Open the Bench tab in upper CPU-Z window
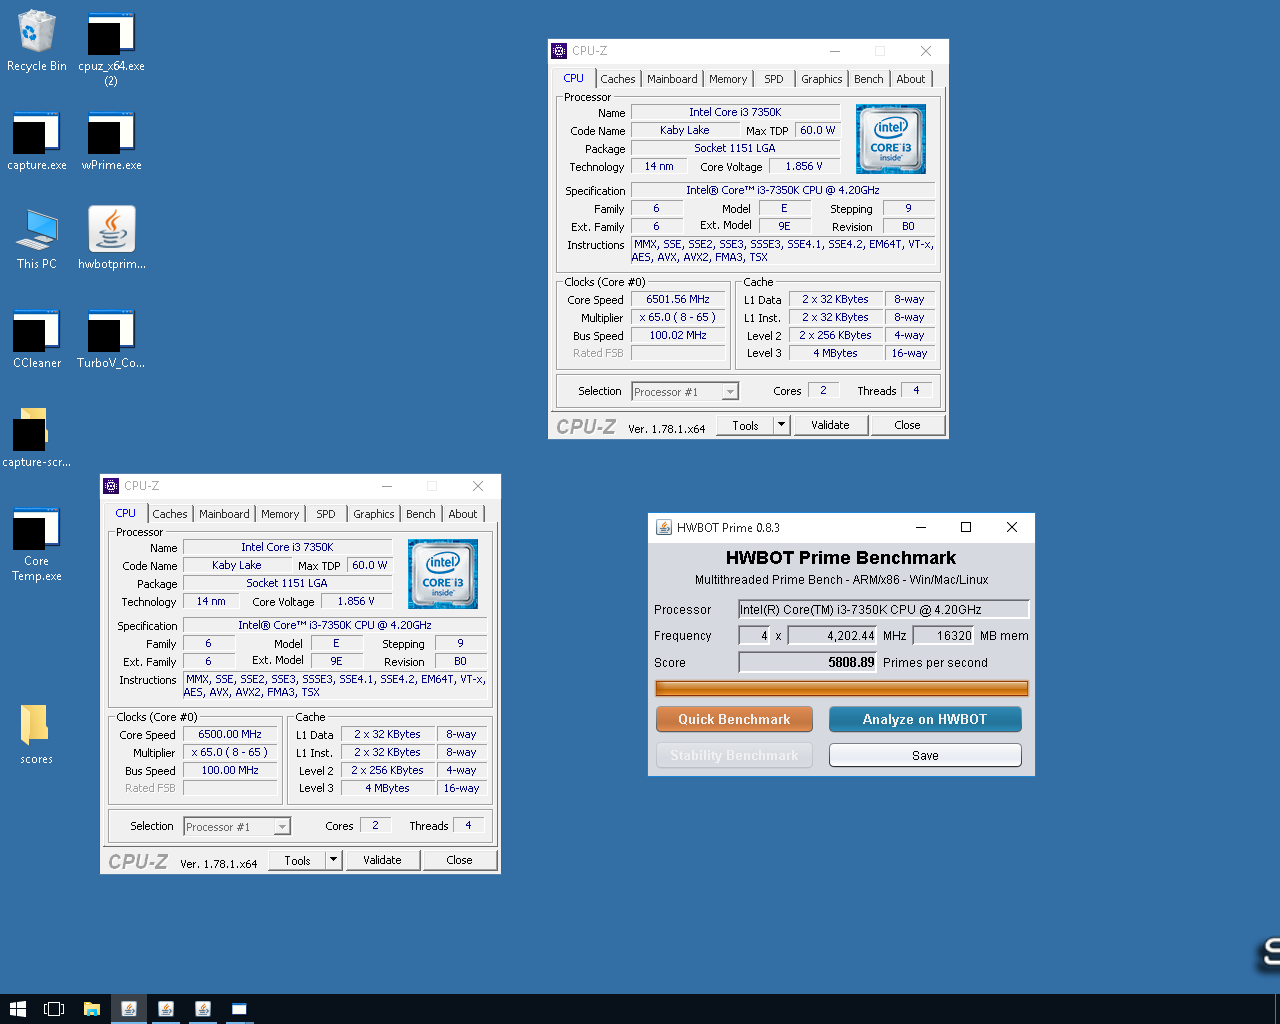Viewport: 1280px width, 1024px height. (x=869, y=79)
